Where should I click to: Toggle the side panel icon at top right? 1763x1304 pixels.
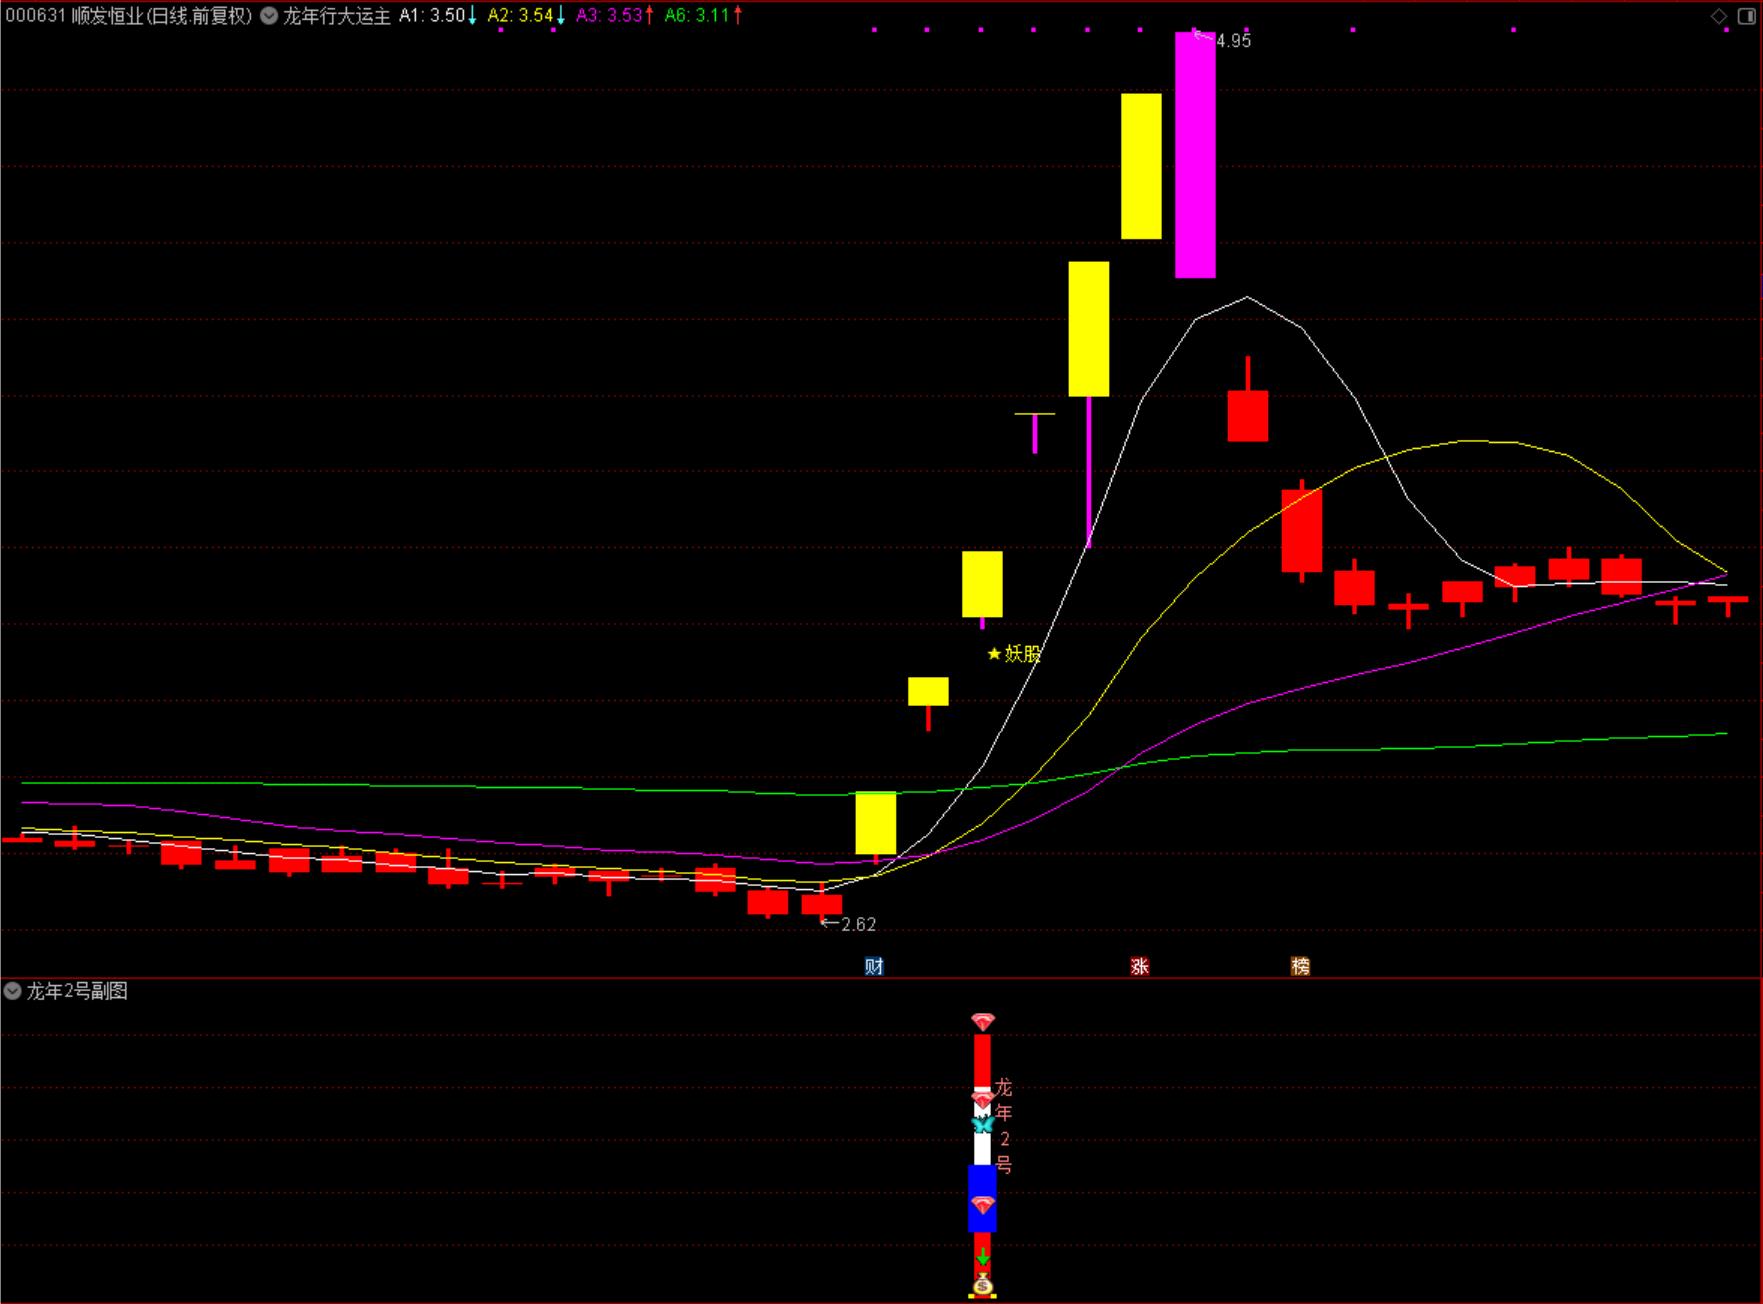click(x=1747, y=16)
